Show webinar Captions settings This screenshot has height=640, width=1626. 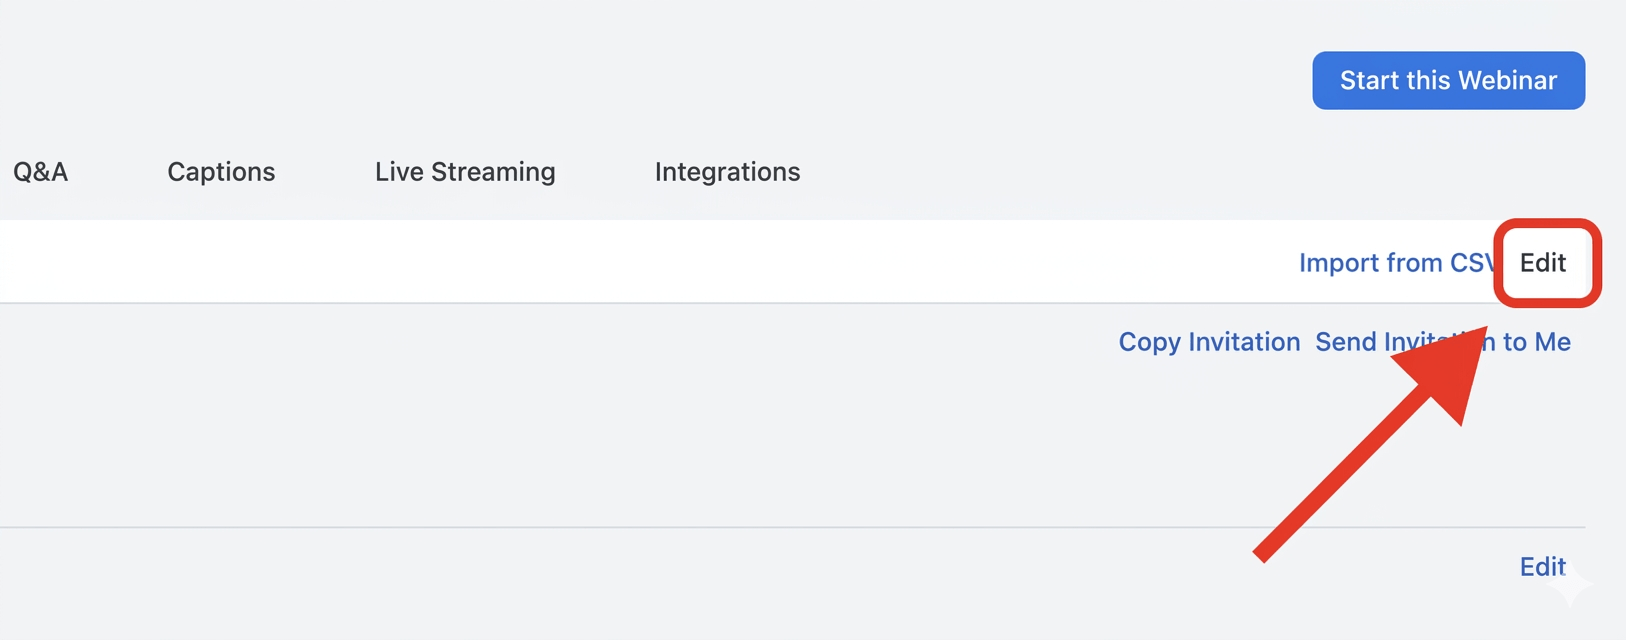pyautogui.click(x=221, y=172)
